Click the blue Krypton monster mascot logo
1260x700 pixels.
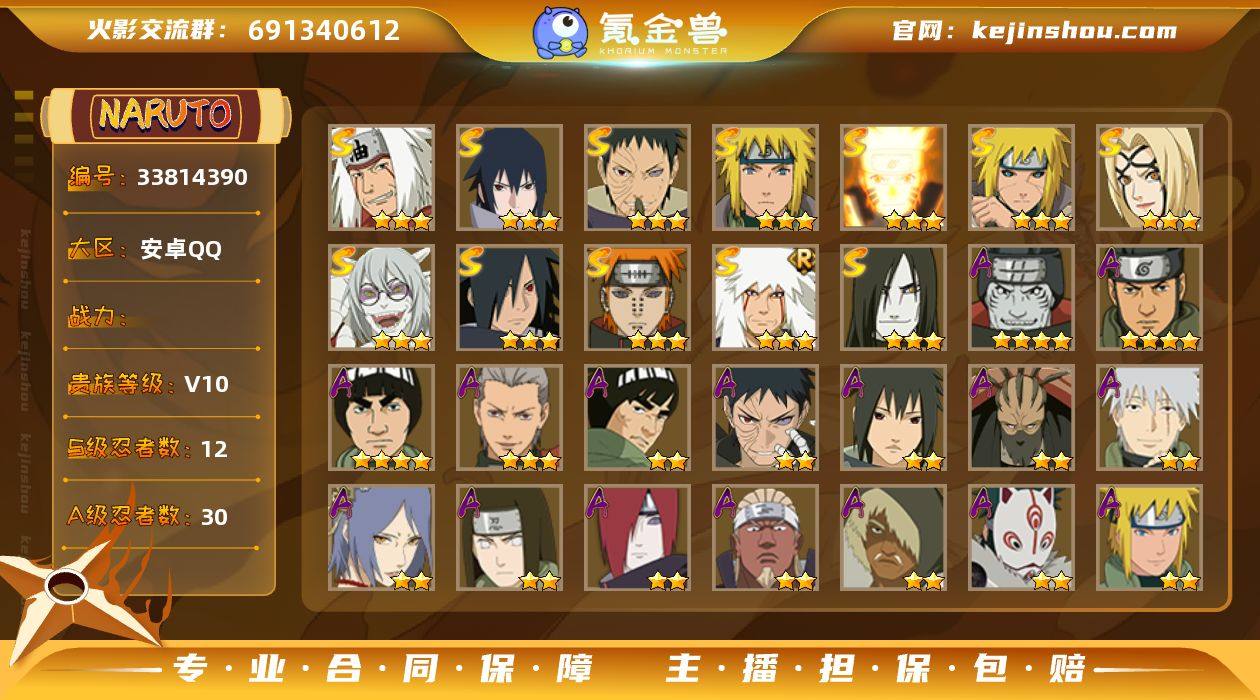[559, 31]
